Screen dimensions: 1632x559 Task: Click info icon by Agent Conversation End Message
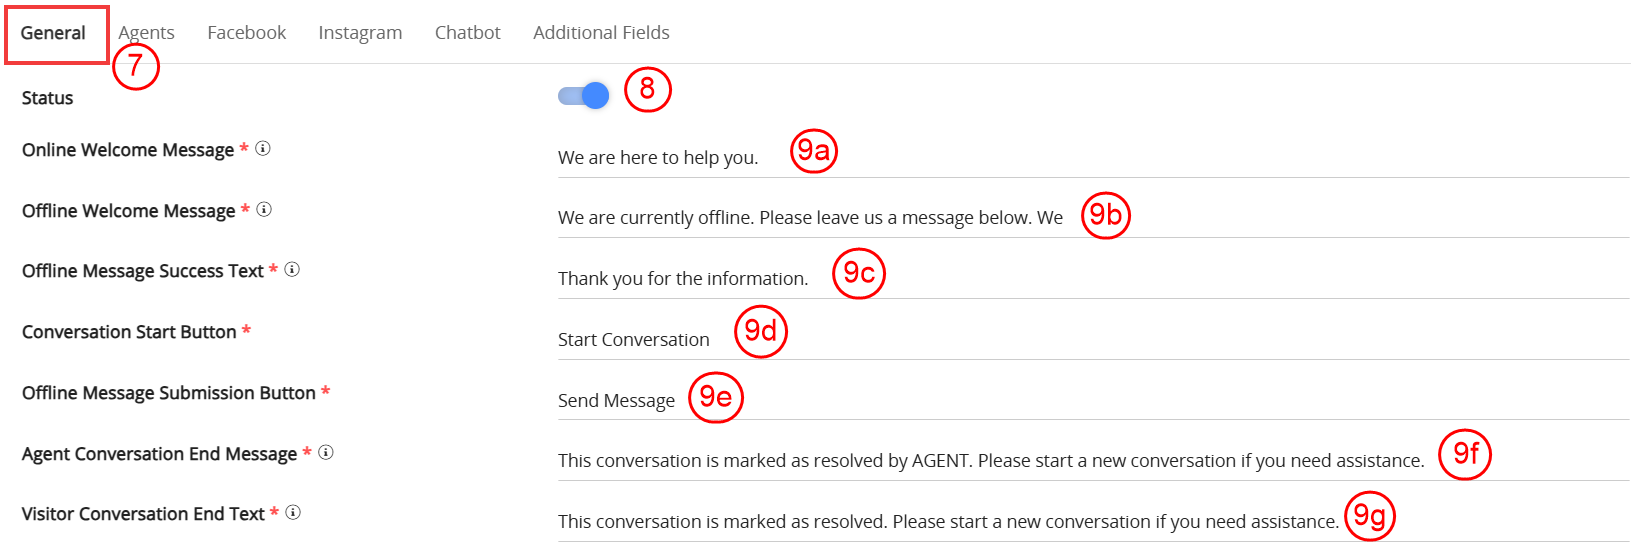326,453
